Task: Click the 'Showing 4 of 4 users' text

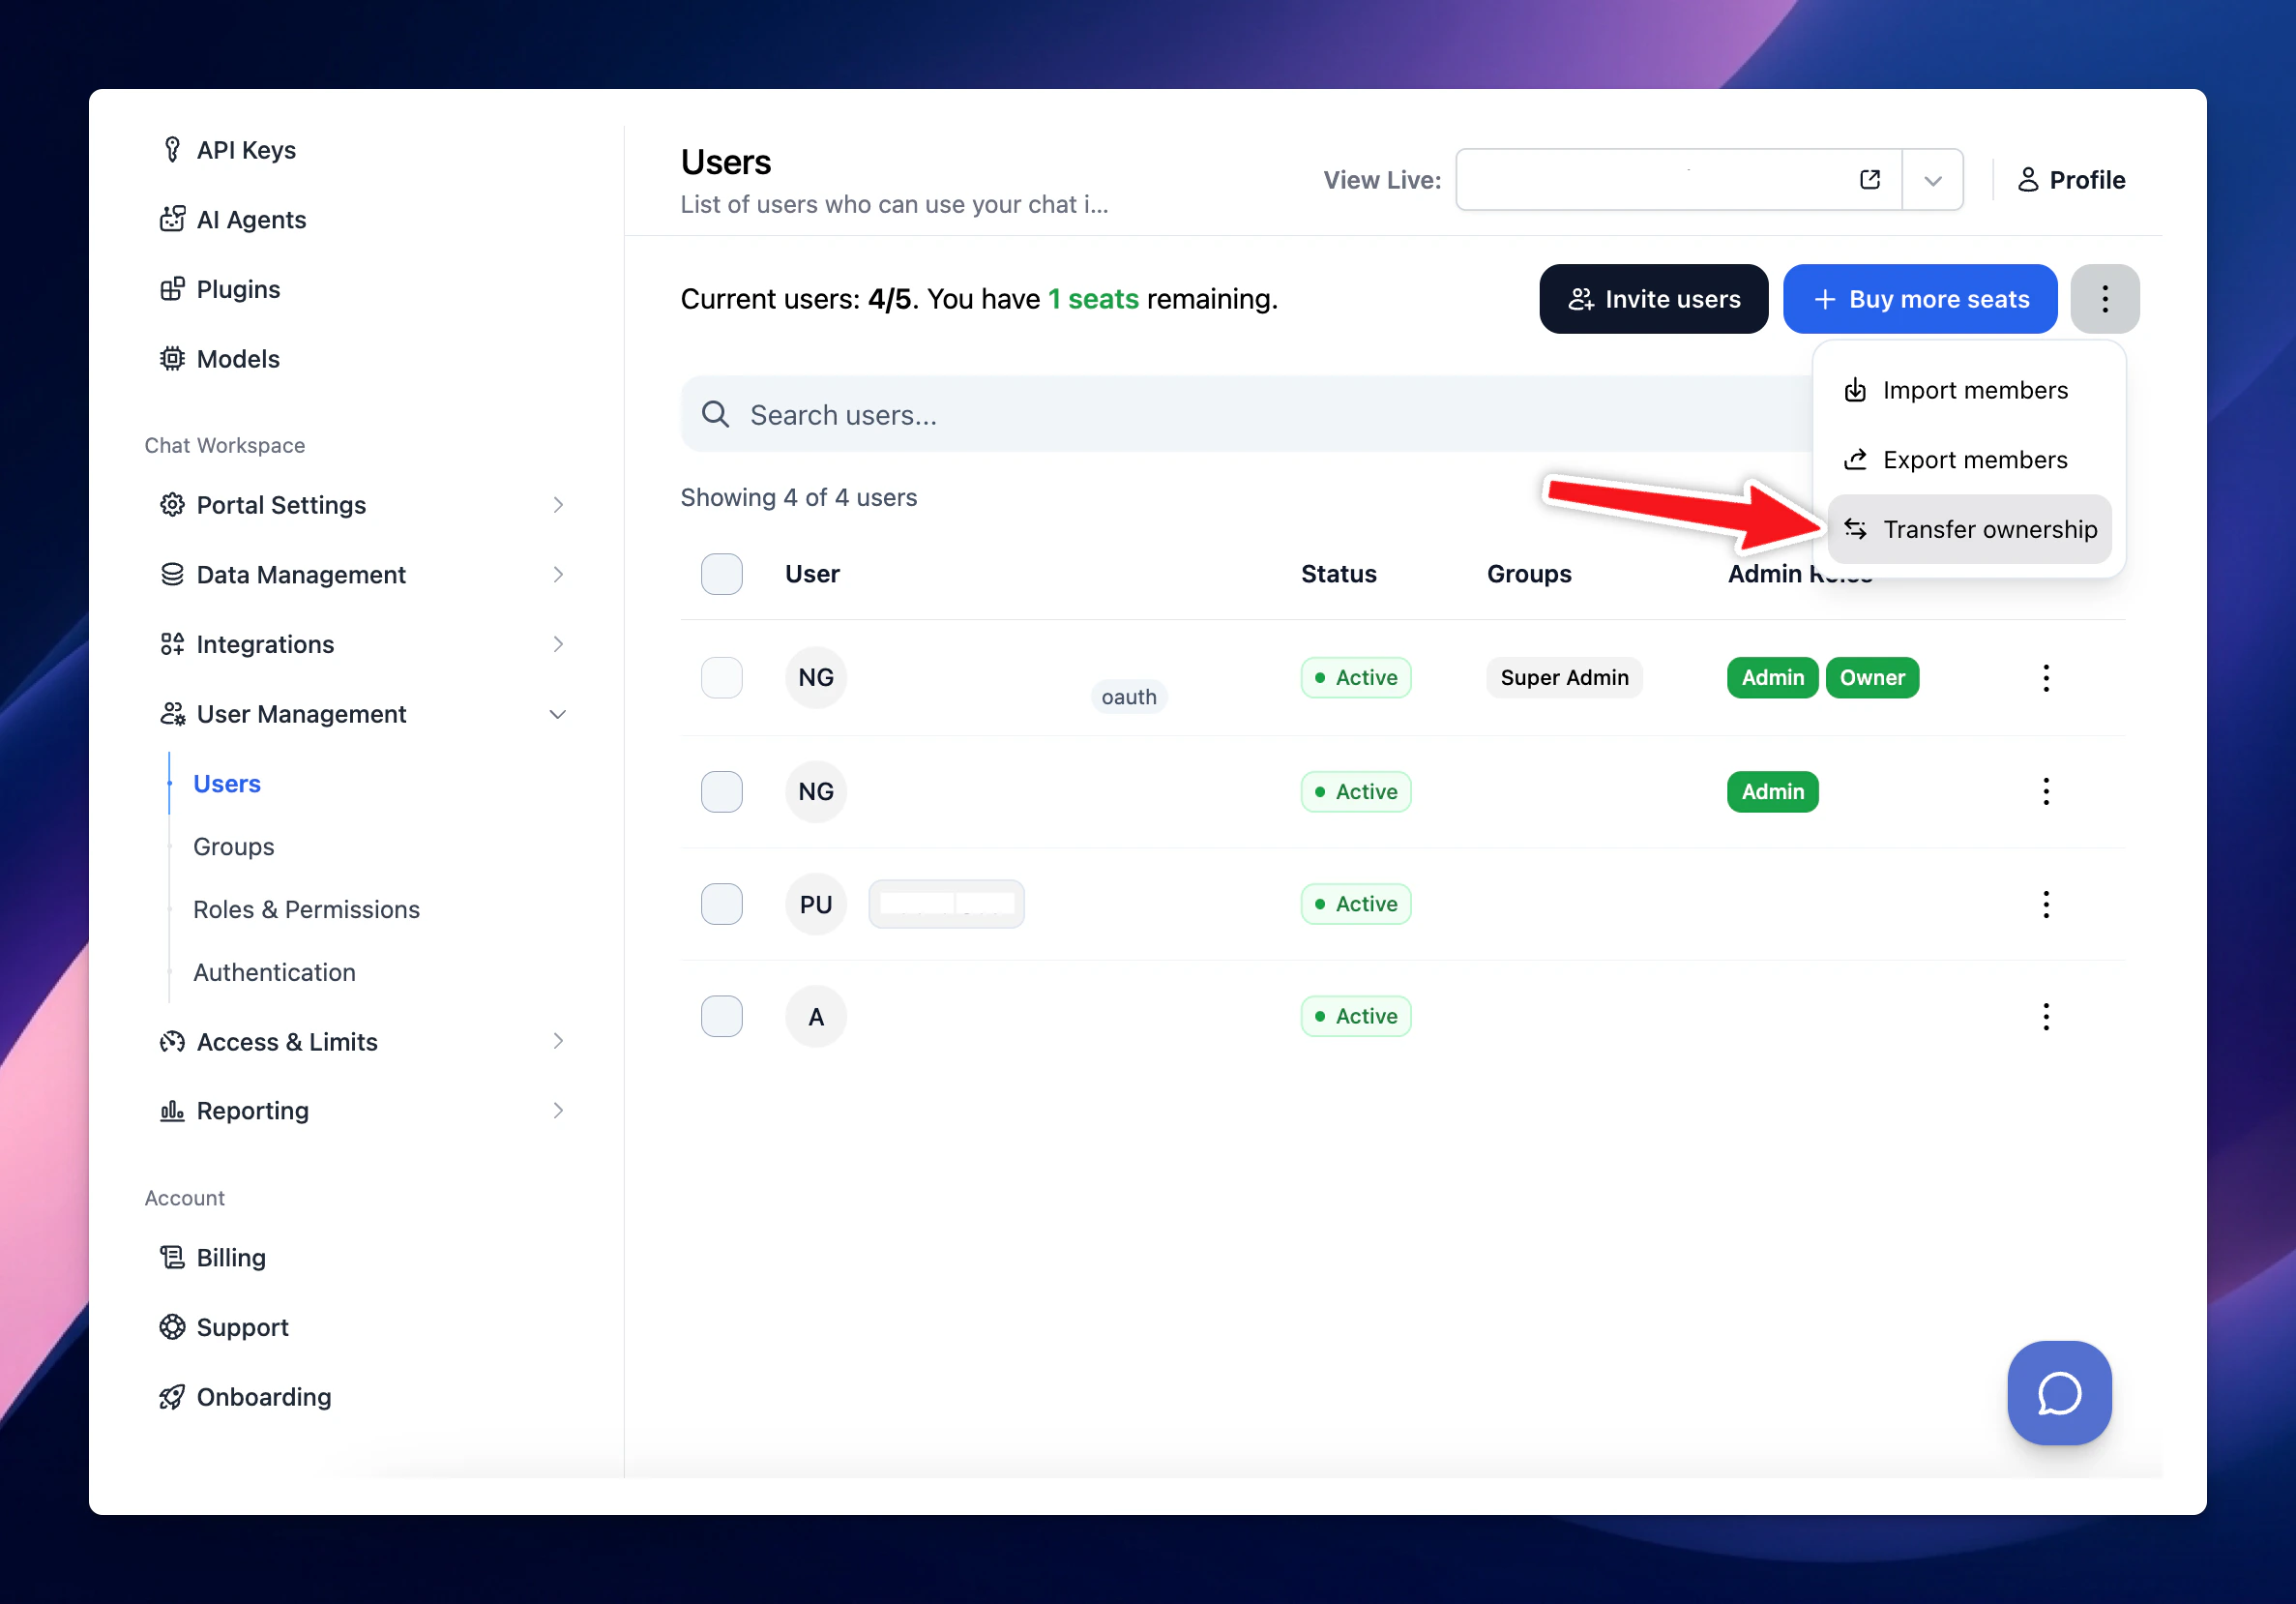Action: (x=798, y=498)
